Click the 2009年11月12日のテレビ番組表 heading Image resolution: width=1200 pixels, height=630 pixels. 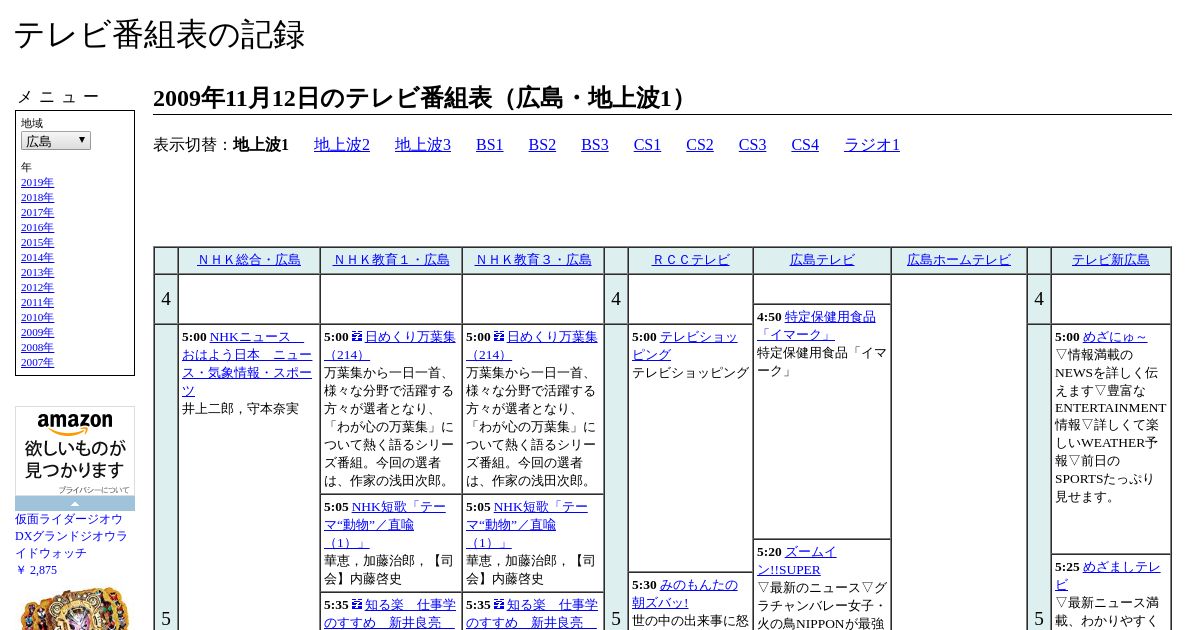tap(422, 98)
